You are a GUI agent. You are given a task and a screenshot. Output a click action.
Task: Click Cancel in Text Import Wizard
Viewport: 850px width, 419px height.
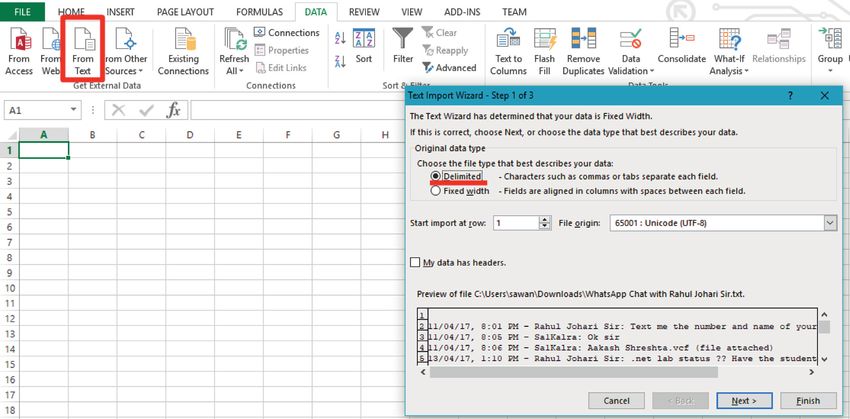(x=616, y=401)
